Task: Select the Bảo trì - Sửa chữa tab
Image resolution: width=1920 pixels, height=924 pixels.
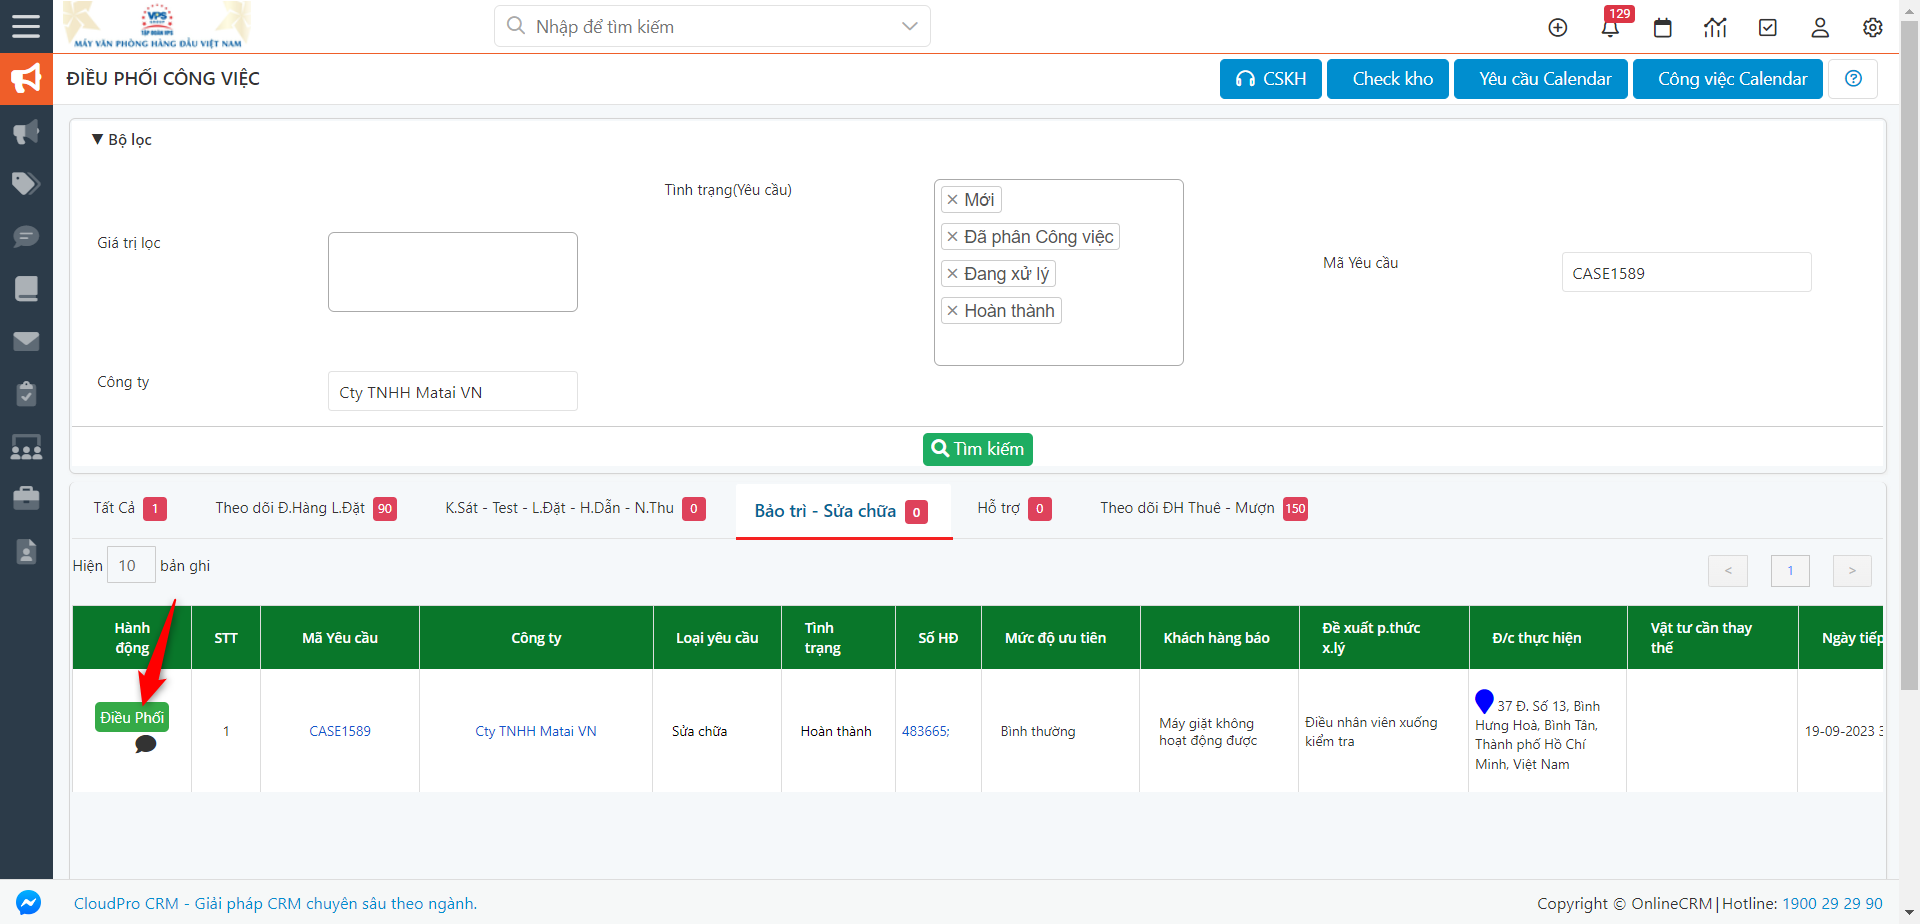Action: point(843,511)
